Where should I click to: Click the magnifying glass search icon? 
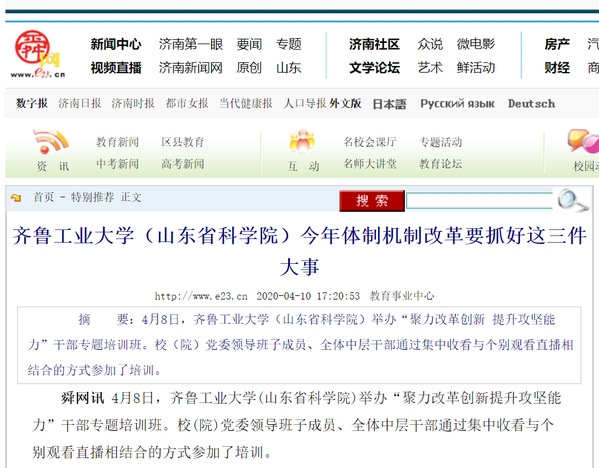[x=572, y=200]
